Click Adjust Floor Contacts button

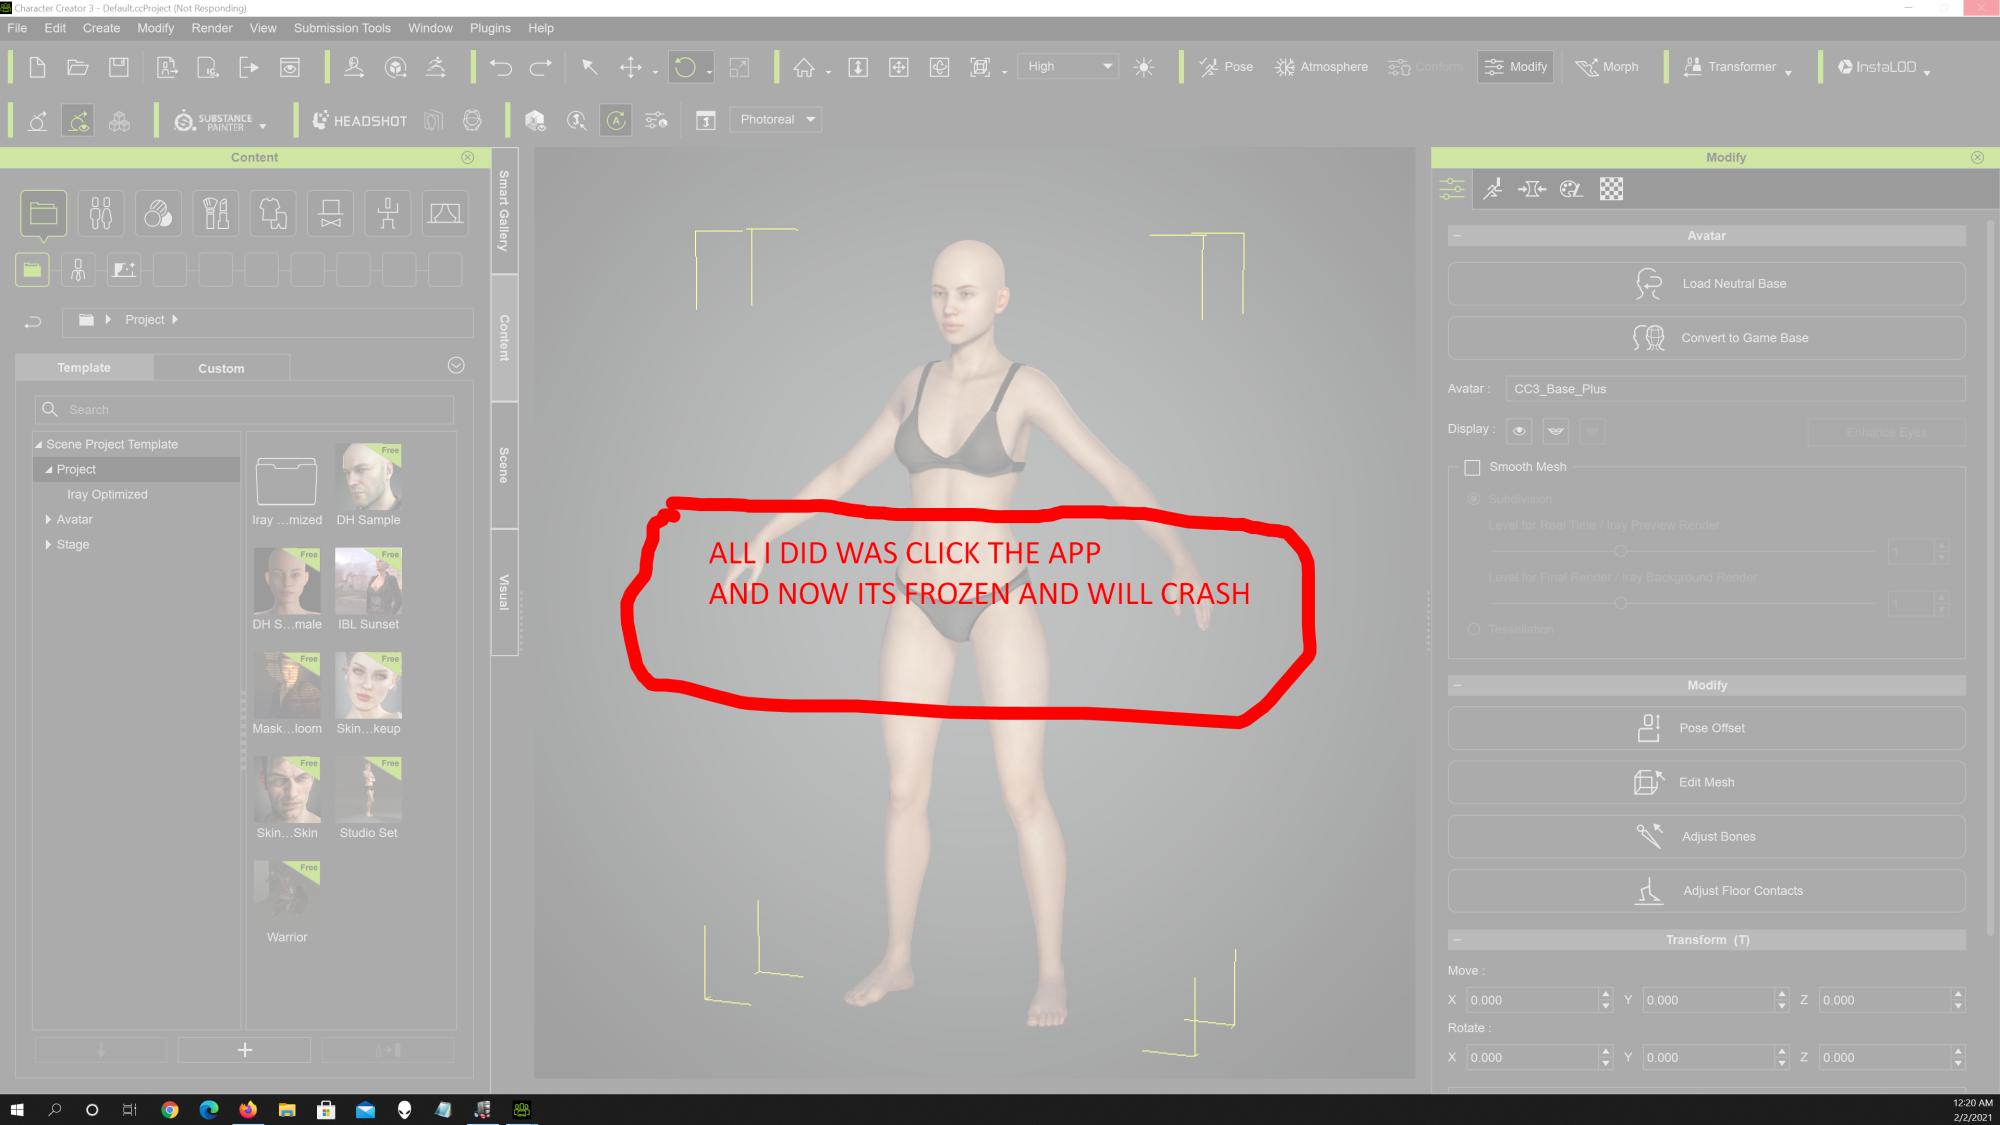(1706, 891)
